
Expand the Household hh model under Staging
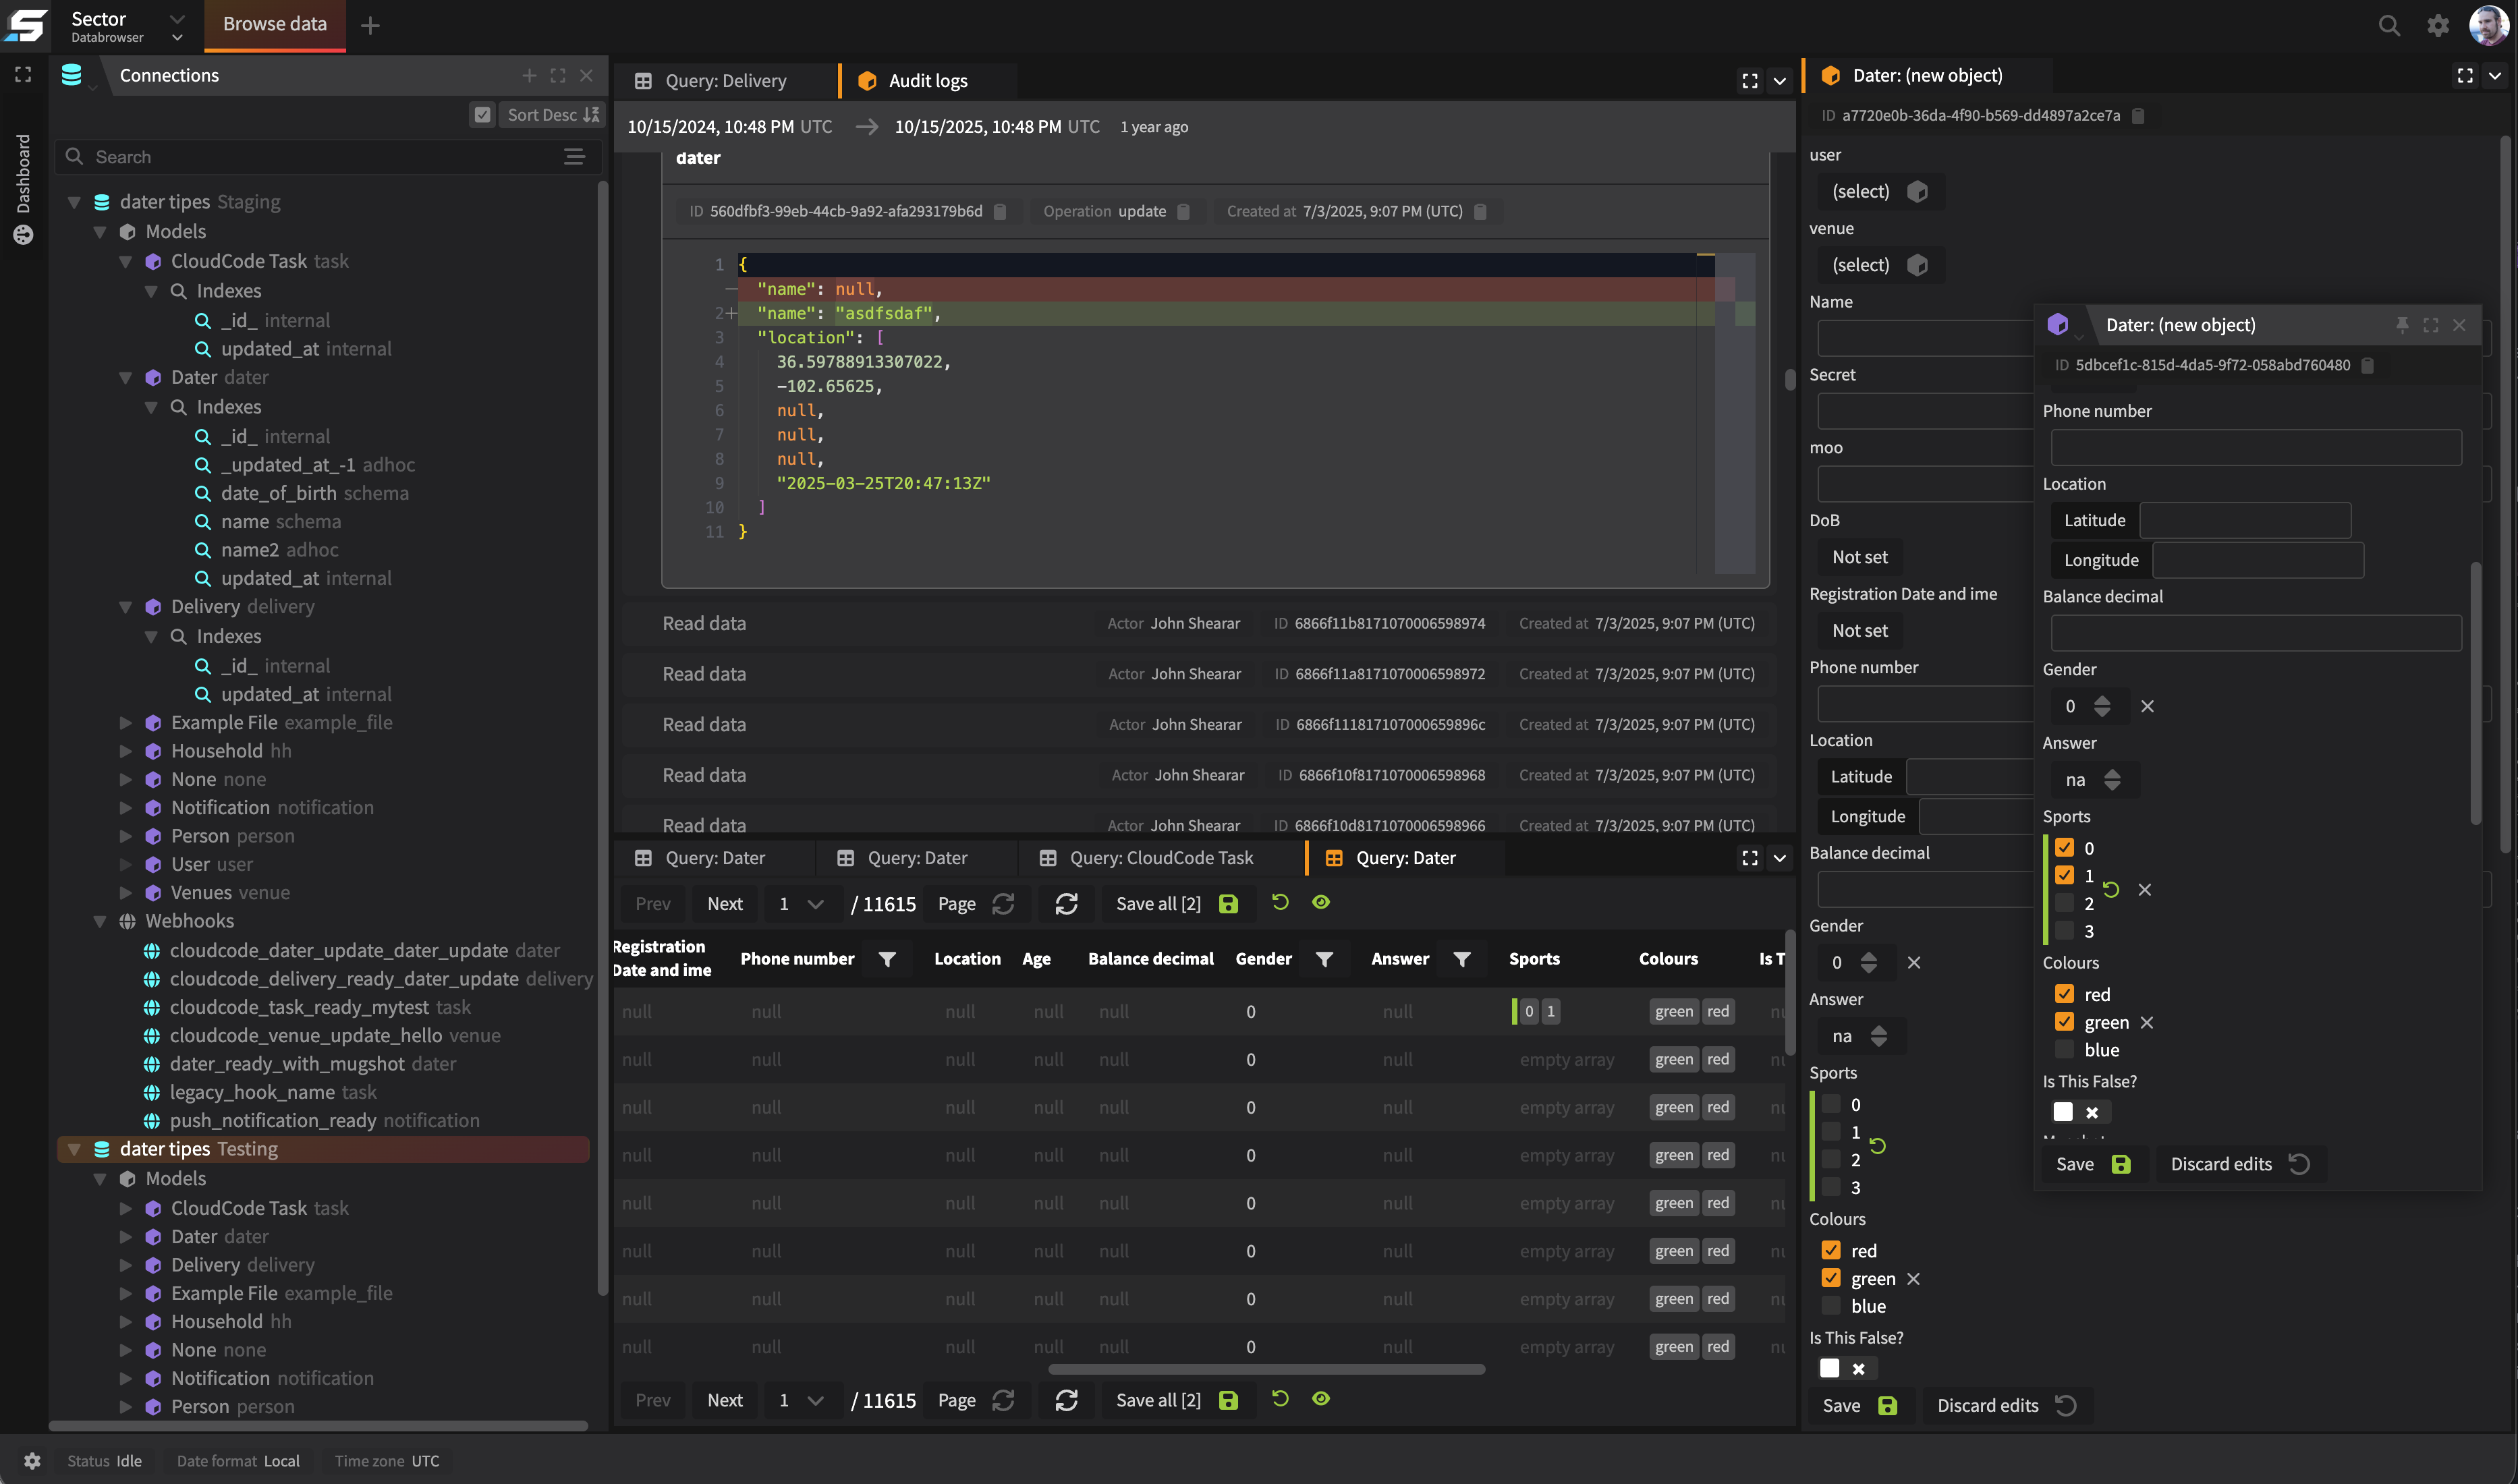pyautogui.click(x=126, y=751)
